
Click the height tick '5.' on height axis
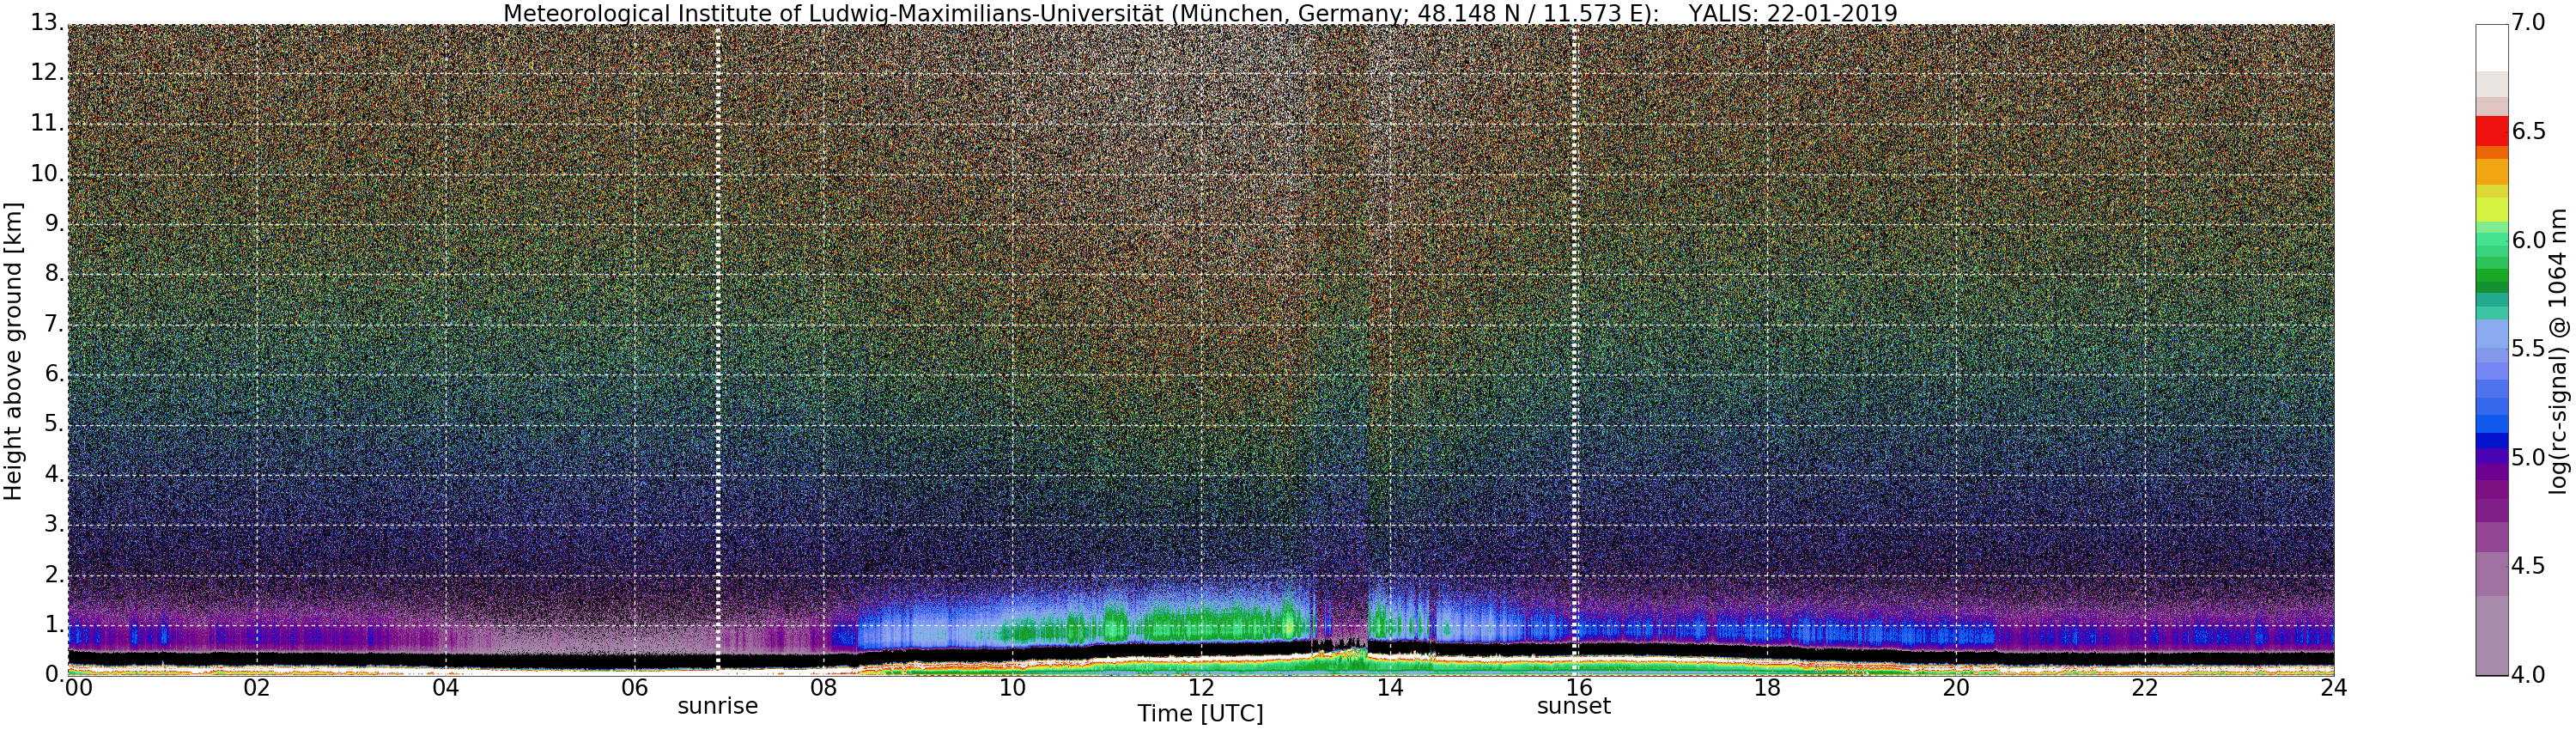pyautogui.click(x=53, y=424)
